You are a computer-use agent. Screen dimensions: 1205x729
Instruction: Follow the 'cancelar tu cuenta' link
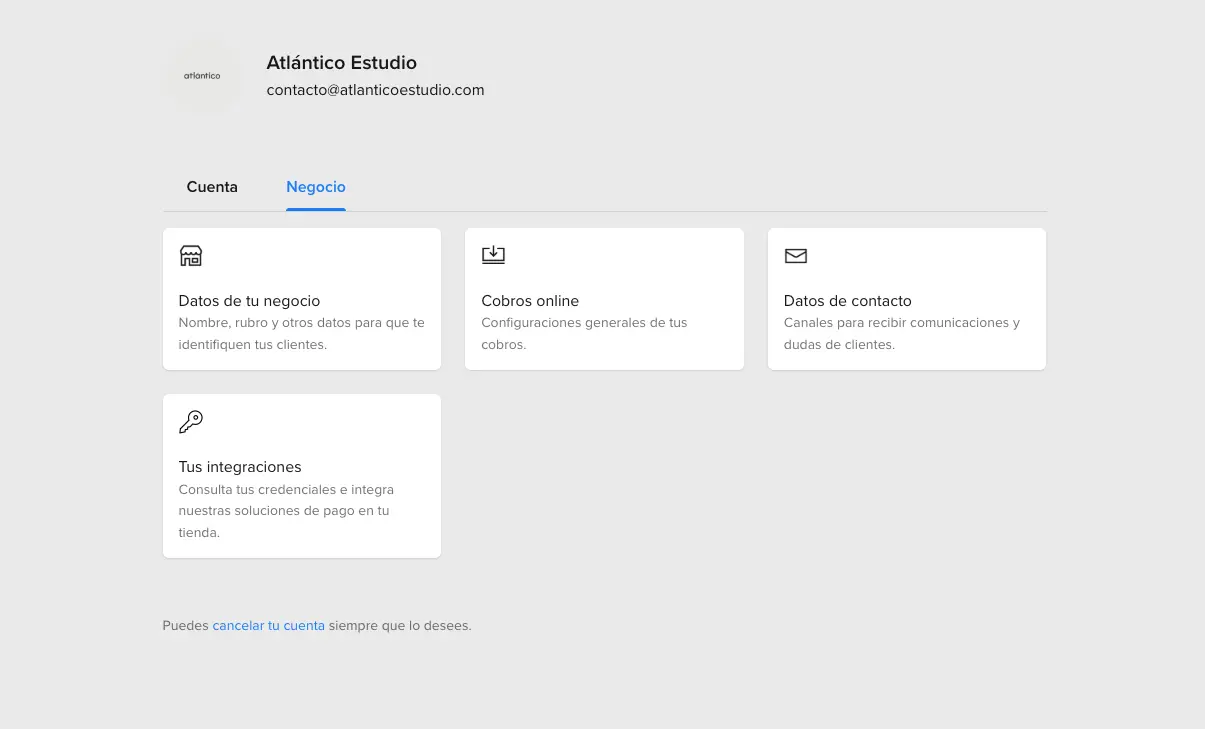pyautogui.click(x=268, y=626)
